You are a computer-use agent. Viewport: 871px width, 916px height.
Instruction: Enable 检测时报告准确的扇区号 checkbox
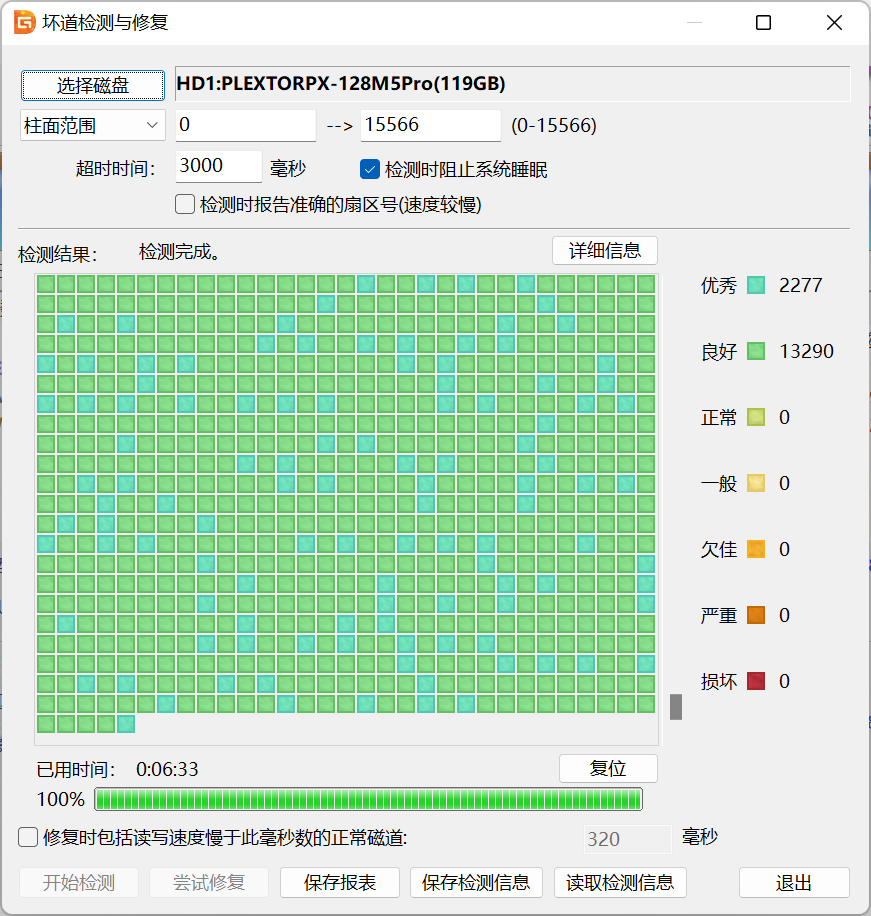pos(184,203)
